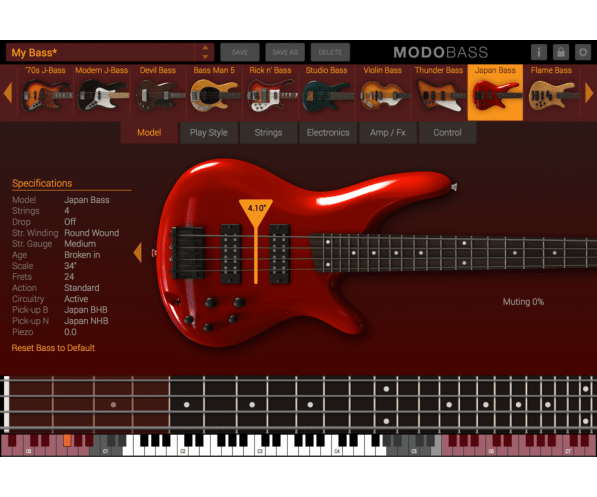Select the Rick n' Bass model
597x497 pixels.
[270, 93]
